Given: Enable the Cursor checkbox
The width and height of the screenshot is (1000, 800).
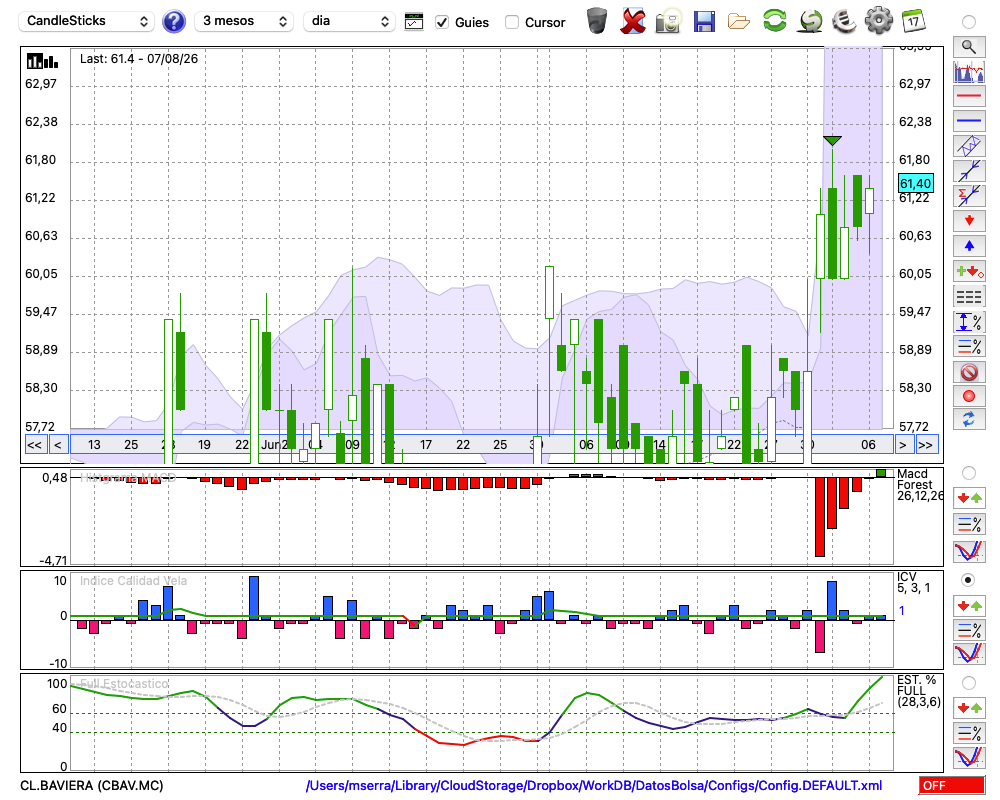Looking at the screenshot, I should (511, 22).
